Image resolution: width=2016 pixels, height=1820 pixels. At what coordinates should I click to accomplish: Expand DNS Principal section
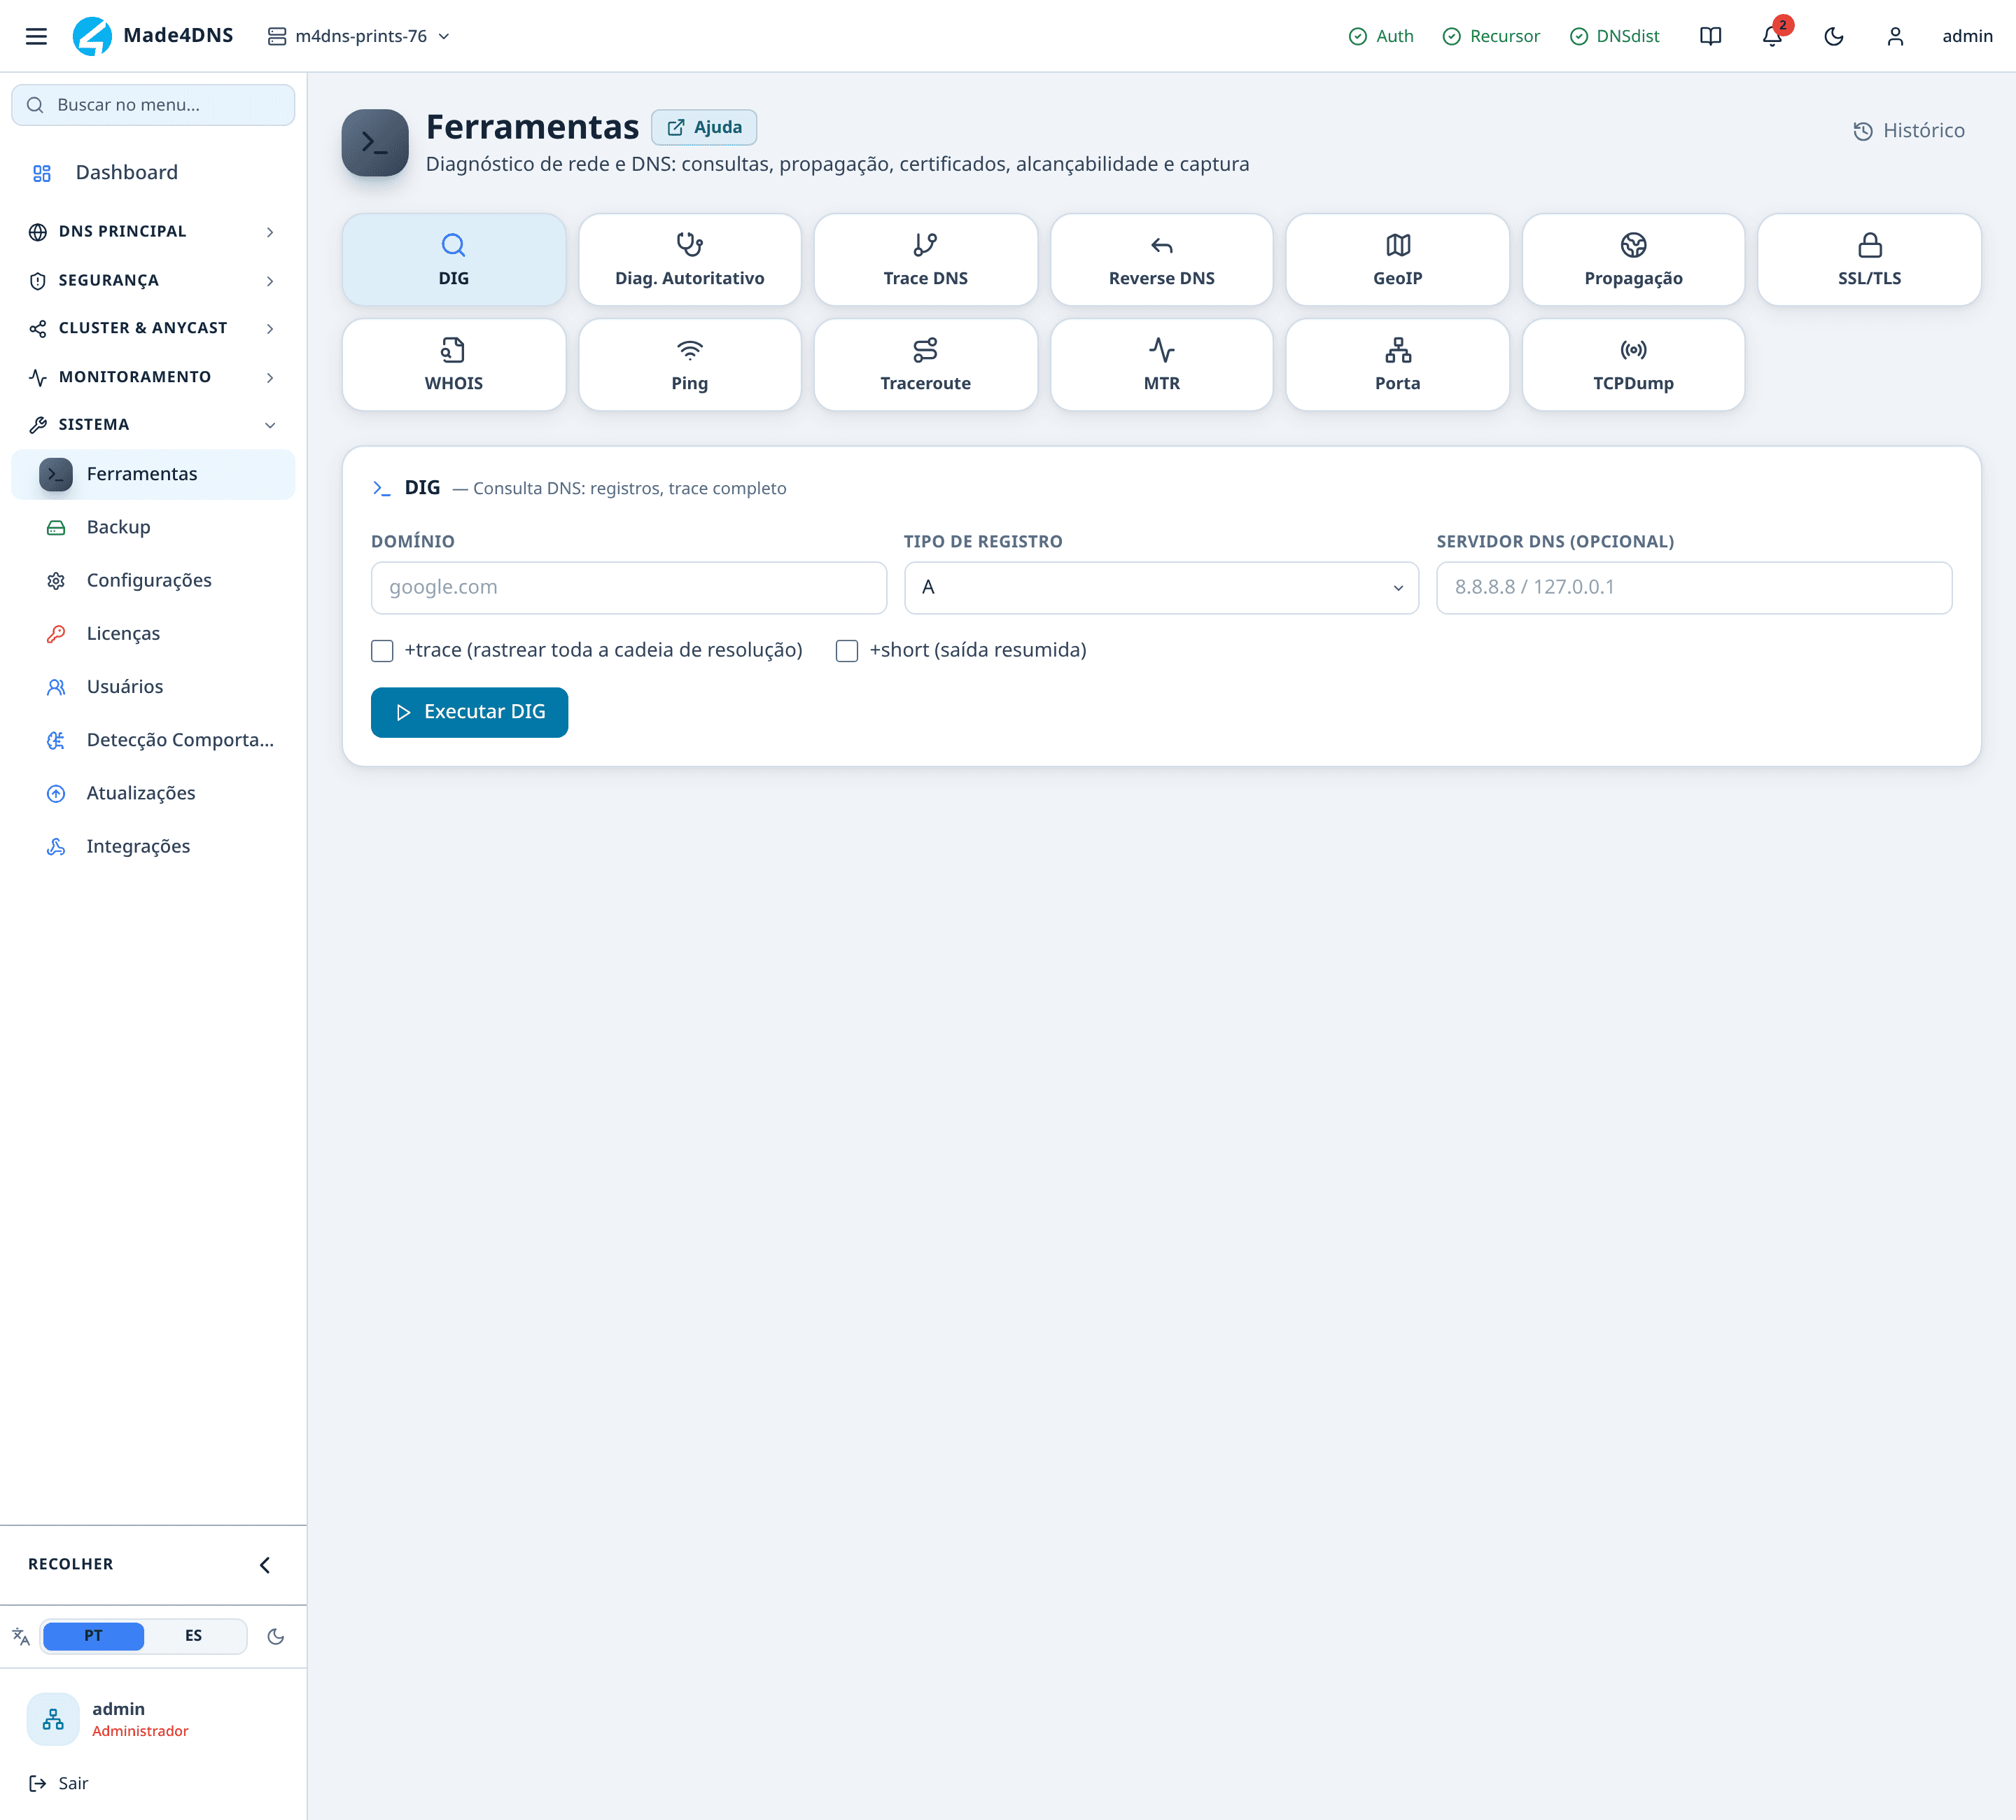pos(153,231)
